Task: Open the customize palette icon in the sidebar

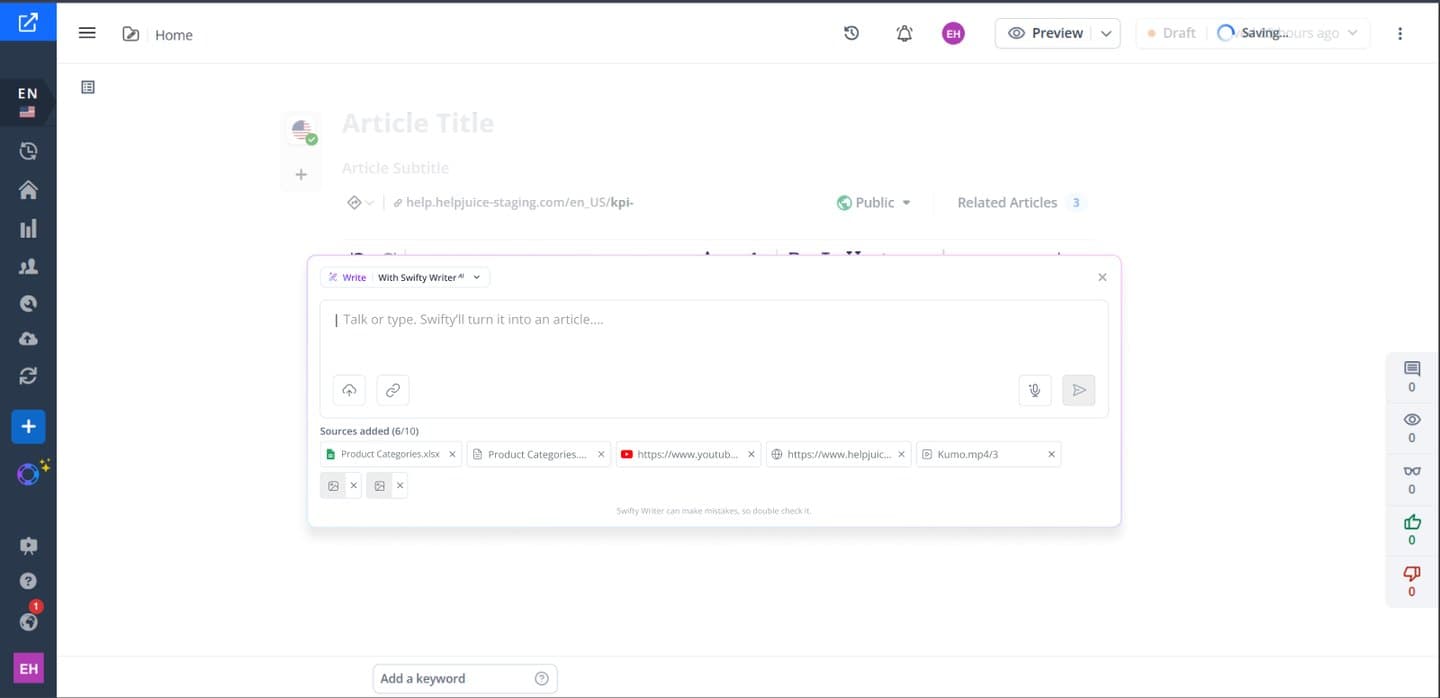Action: click(x=28, y=303)
